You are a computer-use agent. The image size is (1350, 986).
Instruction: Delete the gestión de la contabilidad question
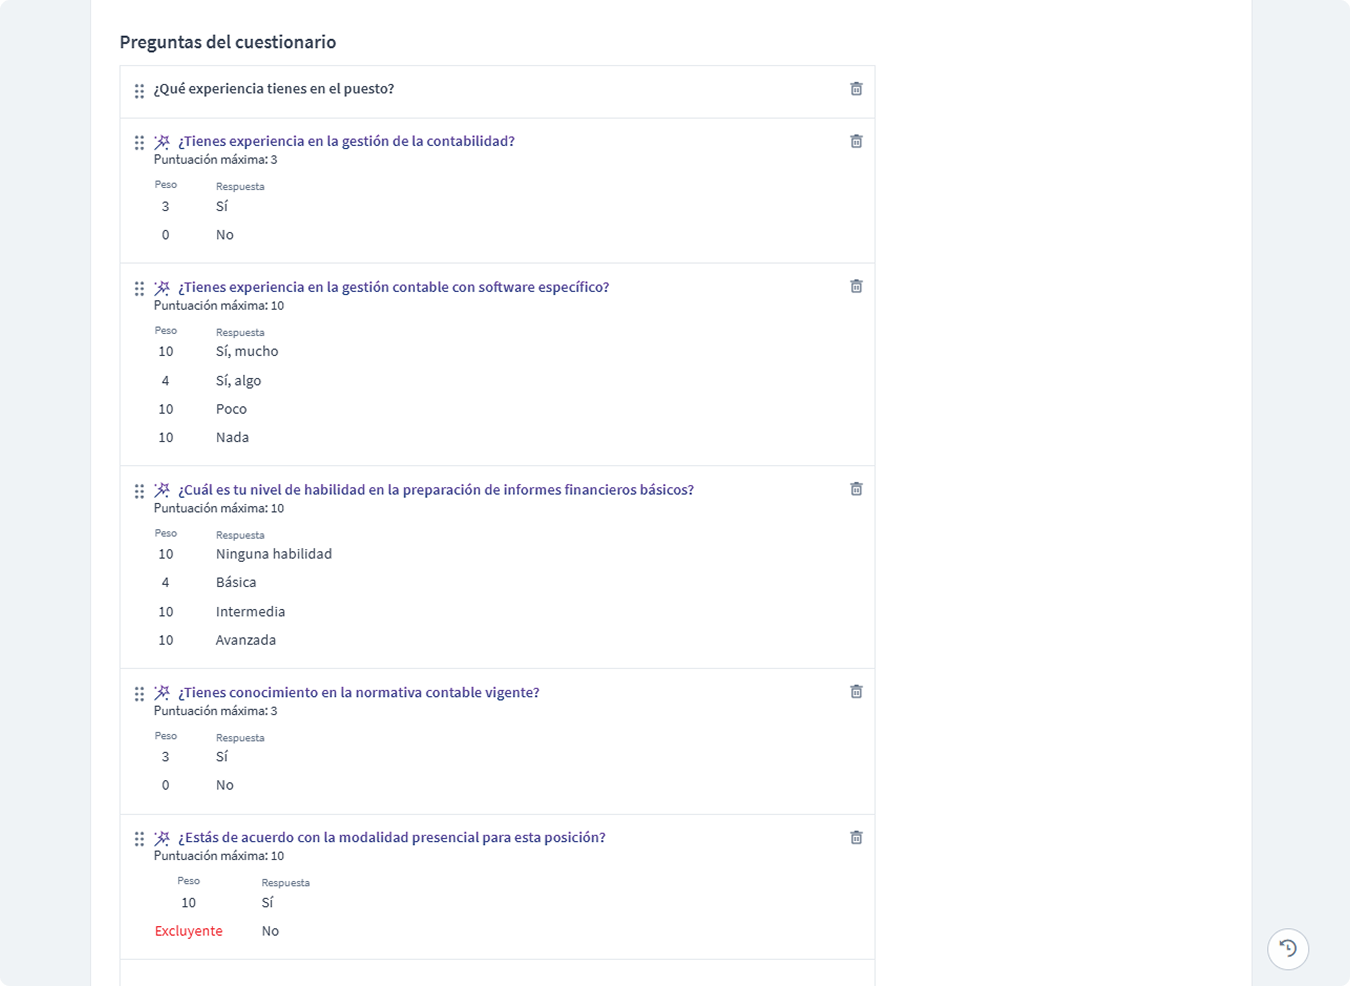click(x=856, y=141)
